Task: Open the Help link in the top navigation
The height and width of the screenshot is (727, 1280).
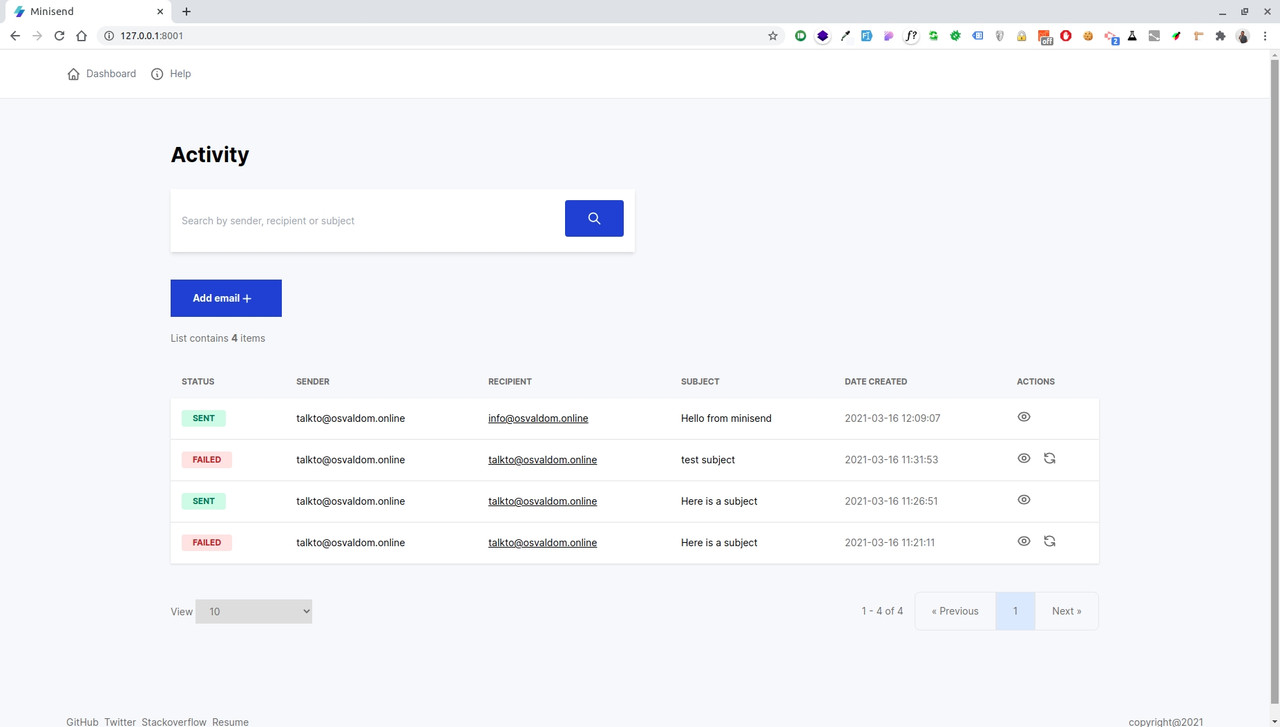Action: [x=171, y=74]
